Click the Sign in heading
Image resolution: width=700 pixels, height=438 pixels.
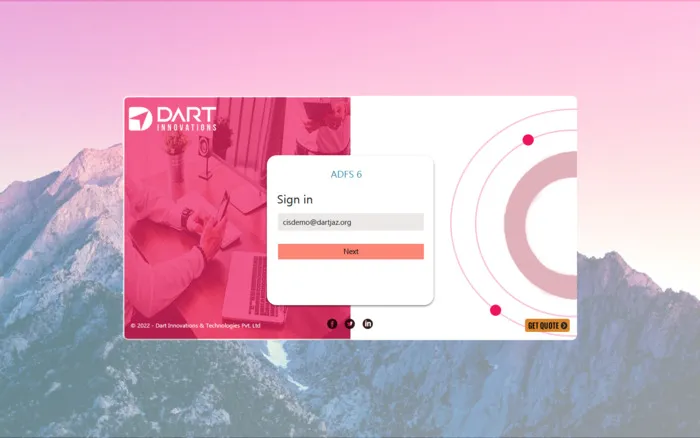pyautogui.click(x=295, y=200)
